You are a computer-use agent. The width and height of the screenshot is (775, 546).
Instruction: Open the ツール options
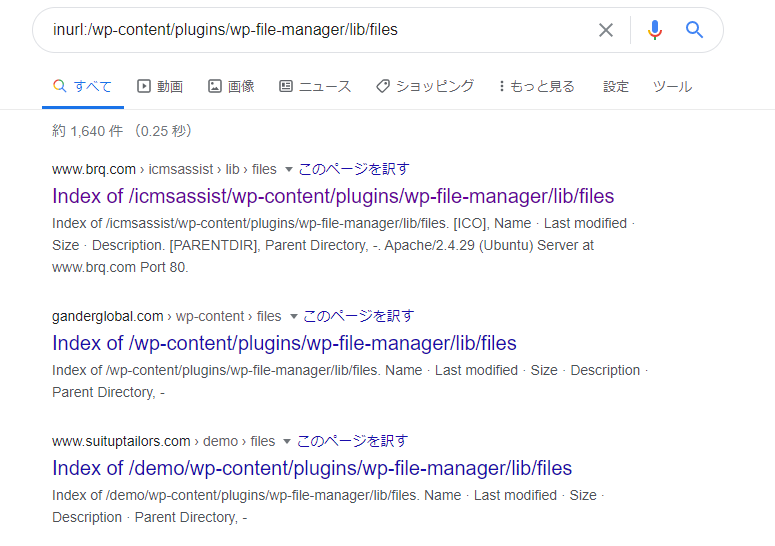[x=672, y=86]
